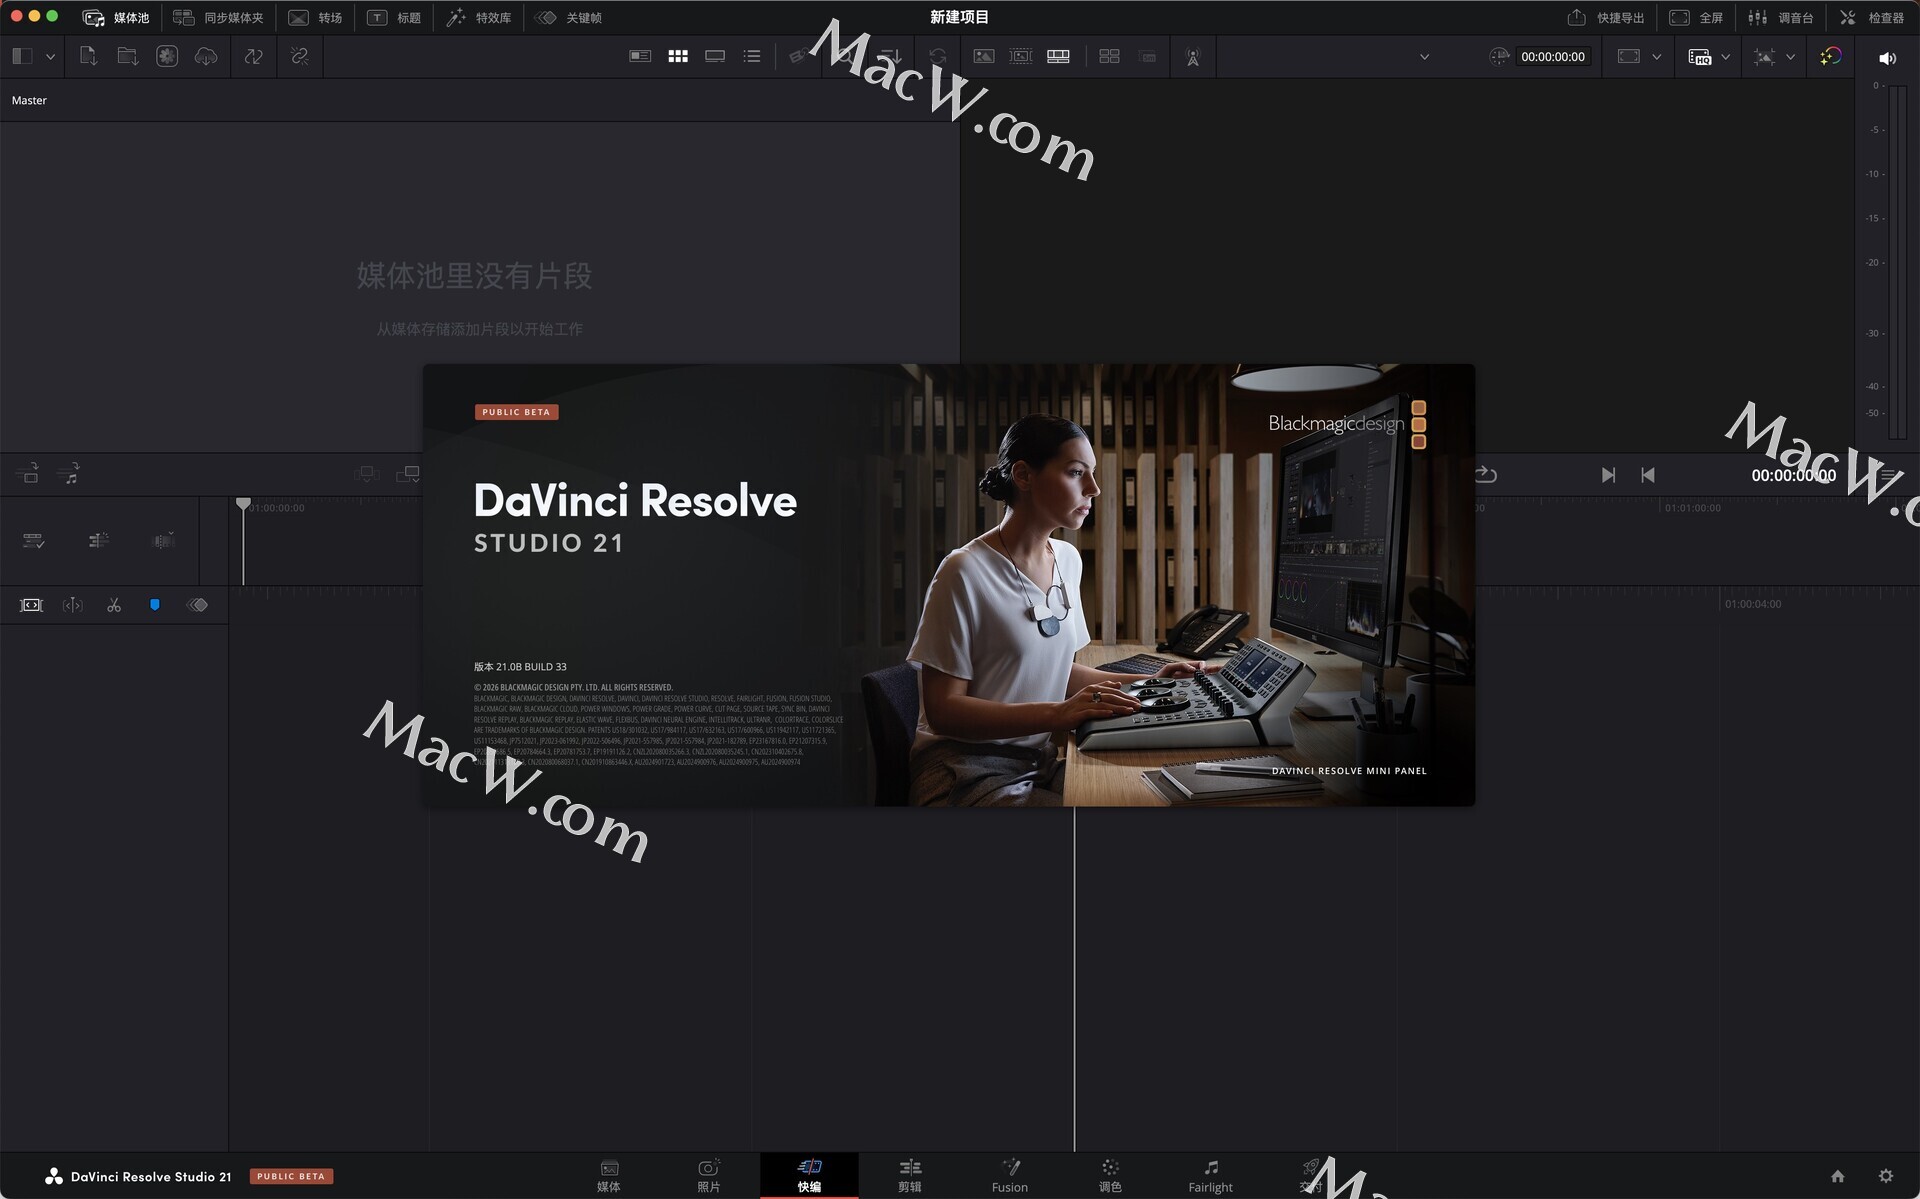Open the 关键帧 keyframes panel
The image size is (1920, 1199).
[568, 18]
